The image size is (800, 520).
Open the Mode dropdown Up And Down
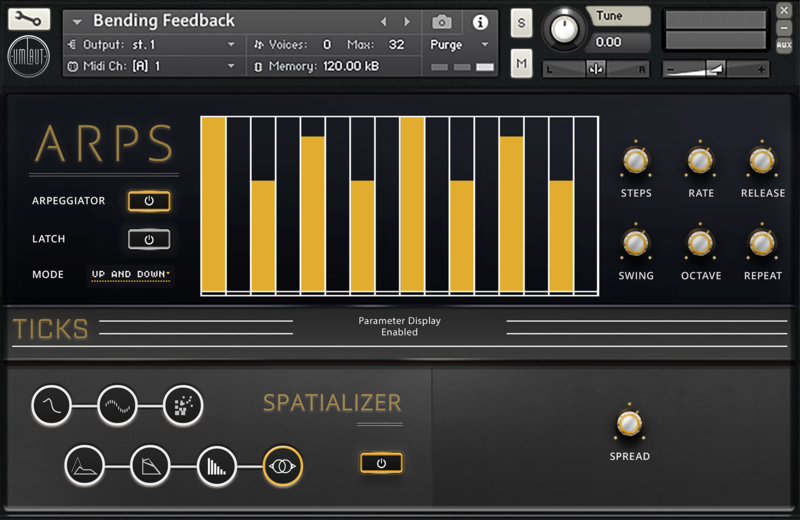pyautogui.click(x=131, y=275)
